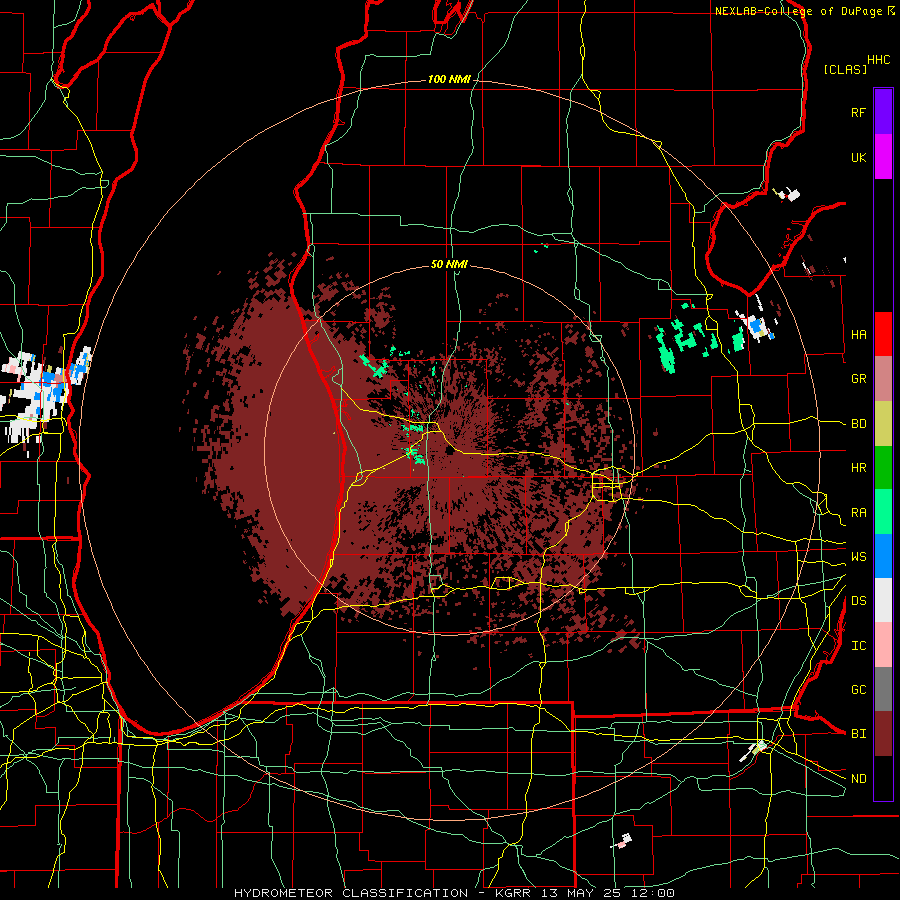The image size is (900, 900).
Task: Click the RF purple legend swatch
Action: pyautogui.click(x=883, y=112)
